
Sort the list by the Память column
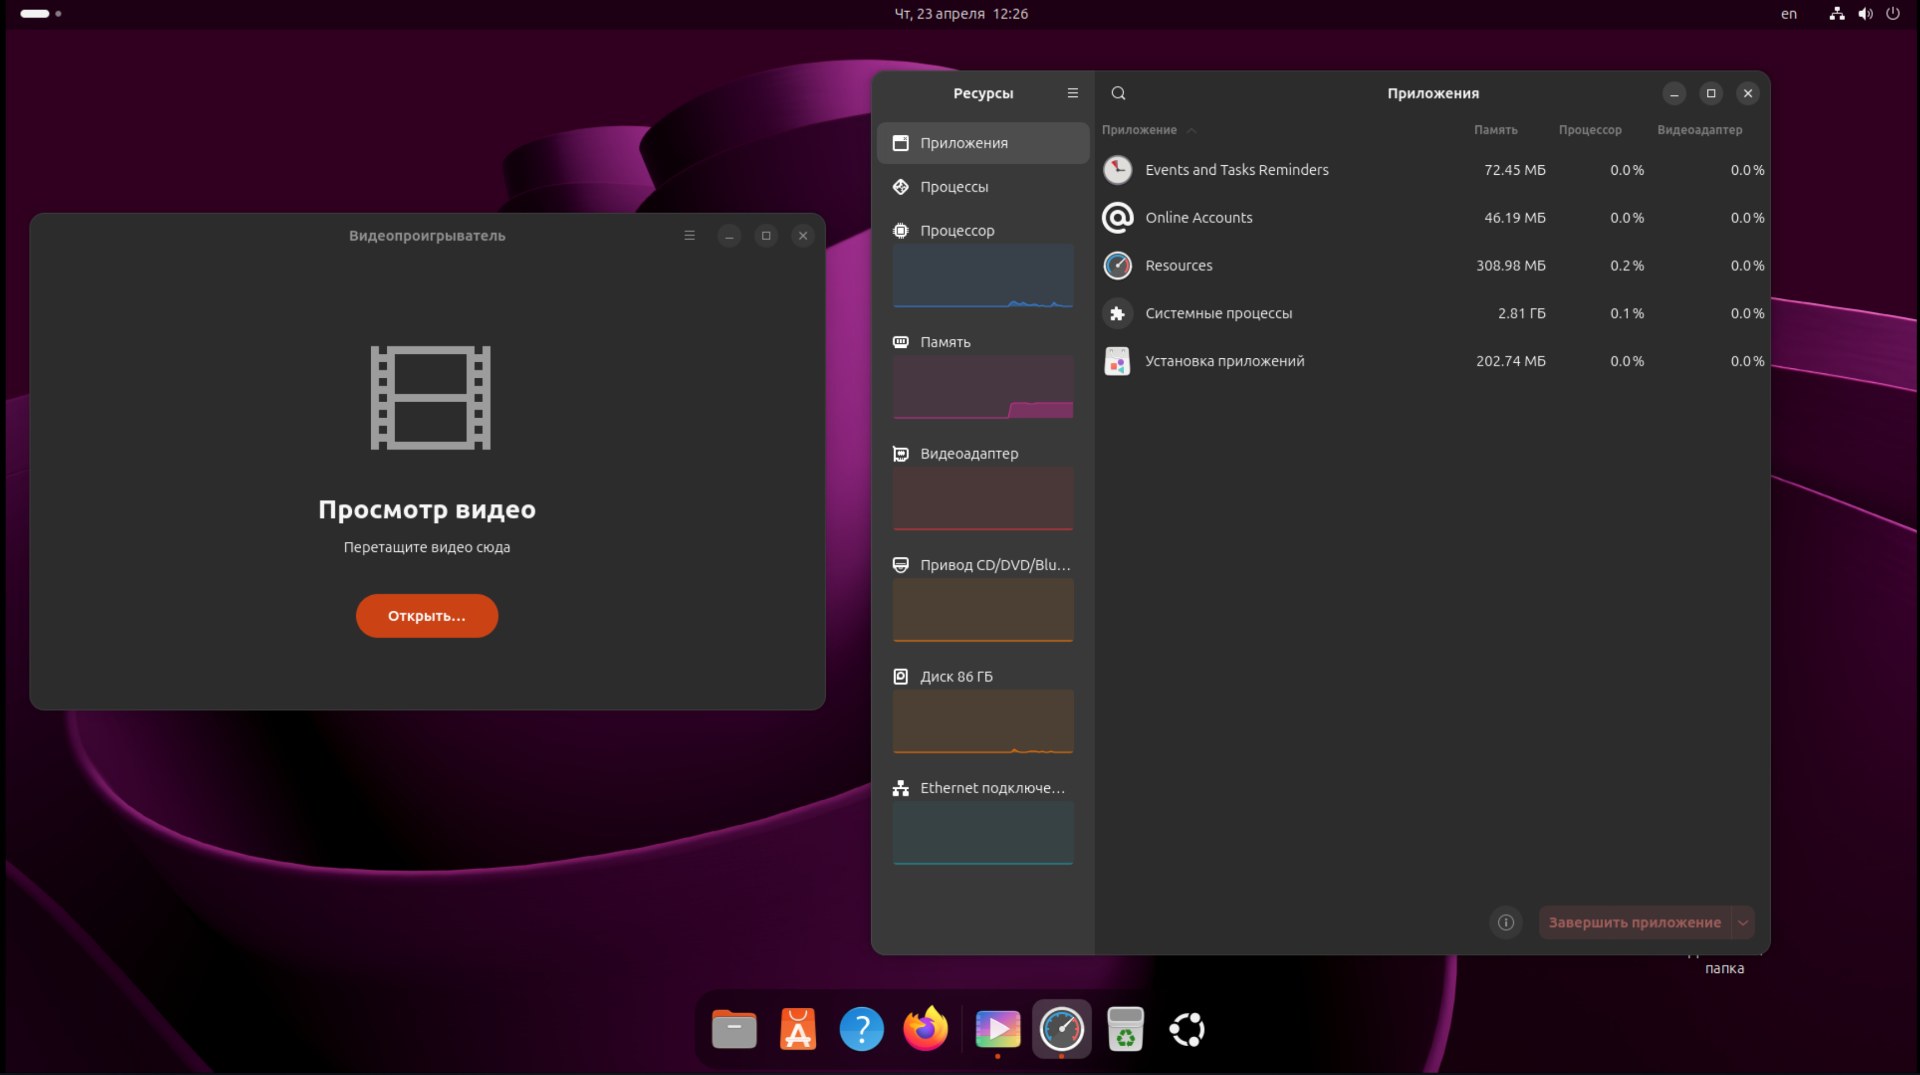point(1495,130)
